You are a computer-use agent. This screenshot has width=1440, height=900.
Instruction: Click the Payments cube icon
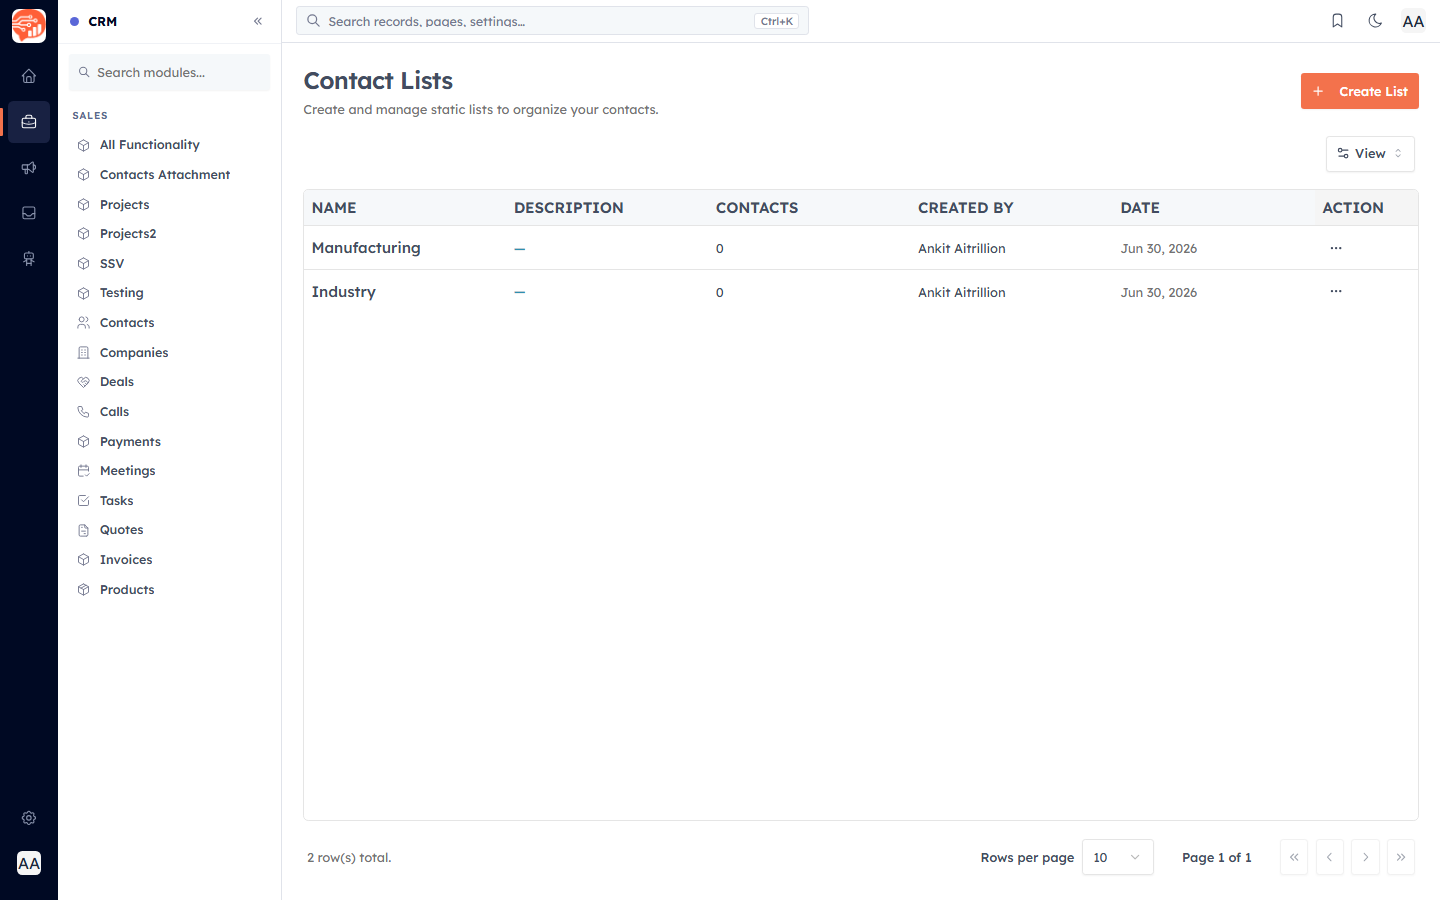click(x=84, y=442)
